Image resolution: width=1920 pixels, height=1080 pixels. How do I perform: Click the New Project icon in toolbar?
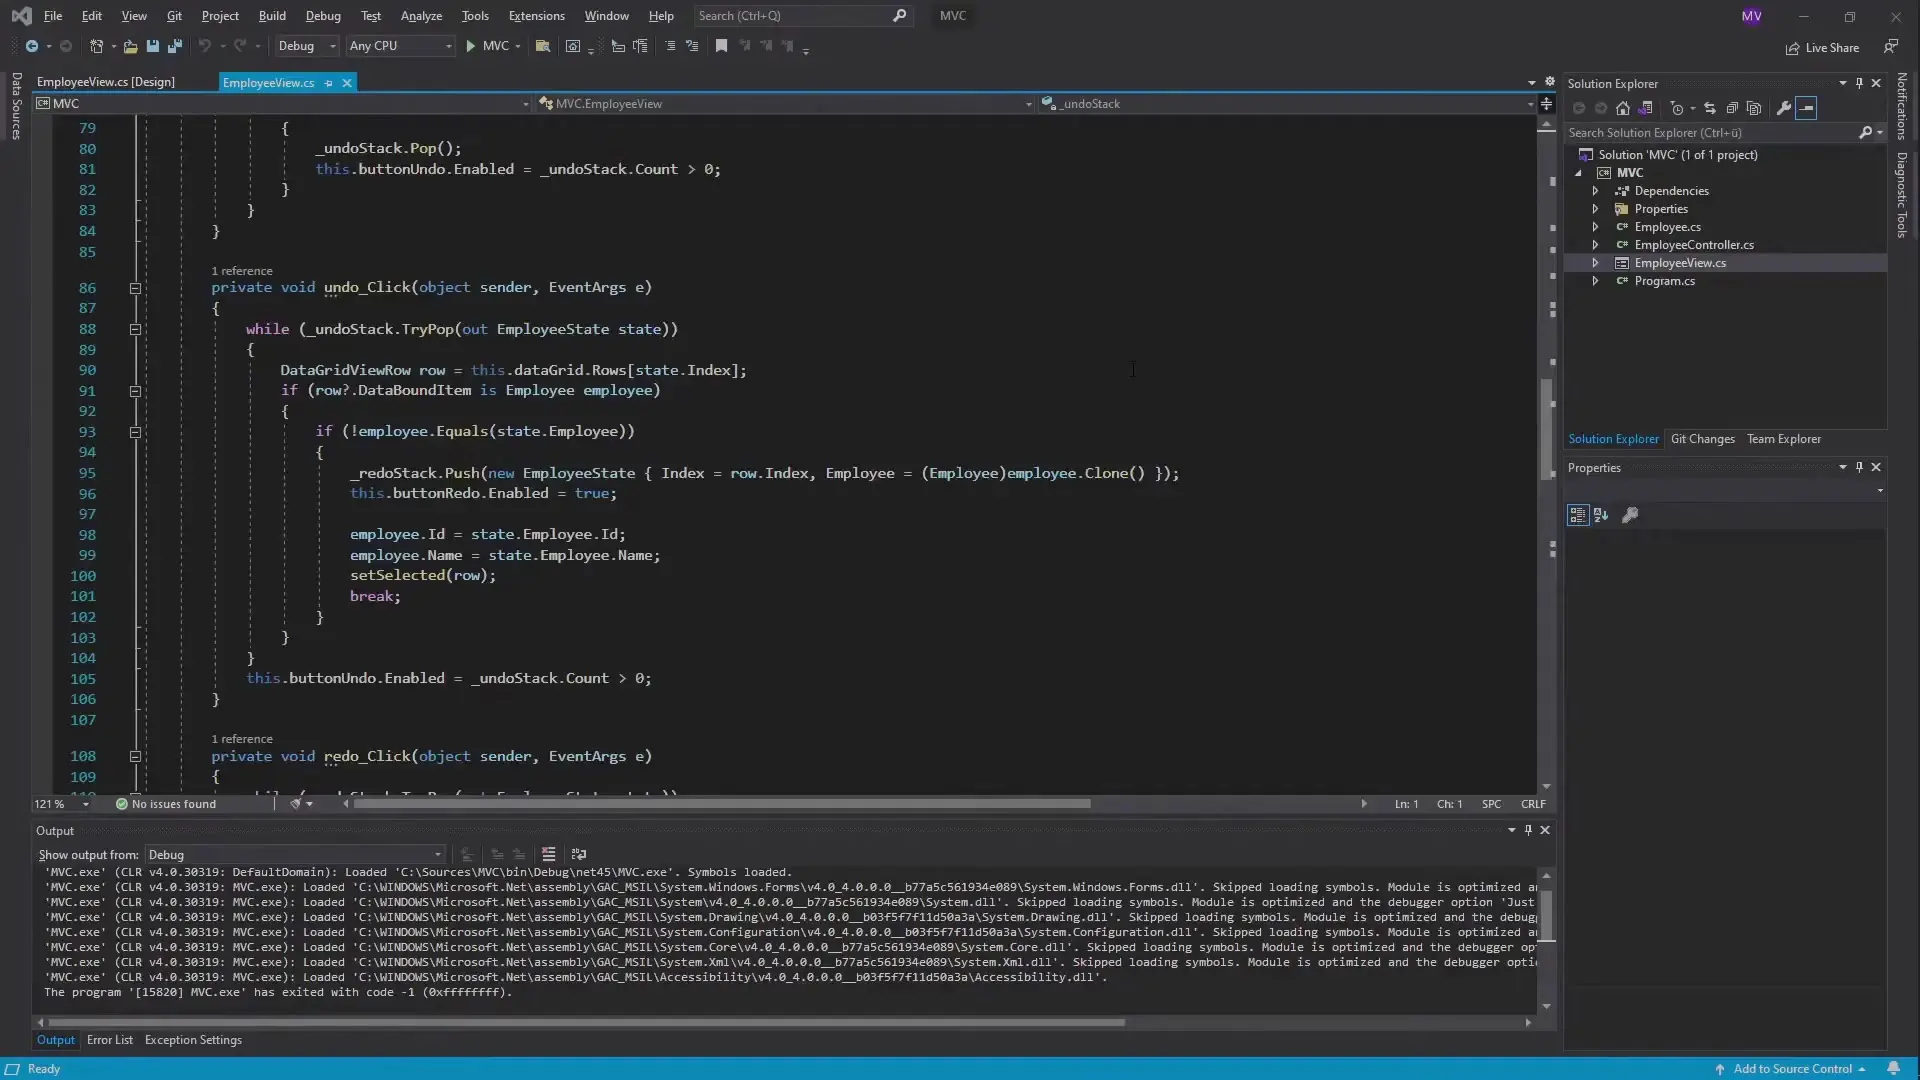(x=97, y=46)
